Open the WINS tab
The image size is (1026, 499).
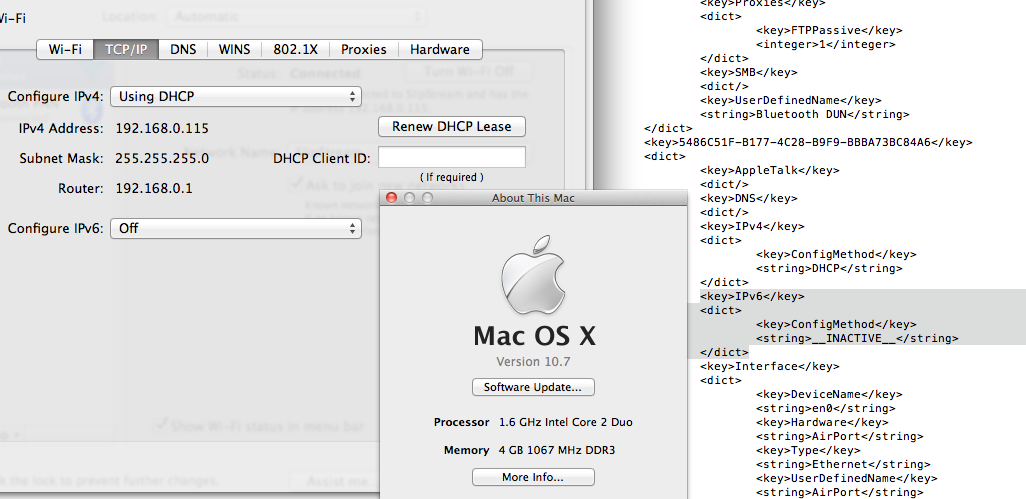[x=234, y=50]
